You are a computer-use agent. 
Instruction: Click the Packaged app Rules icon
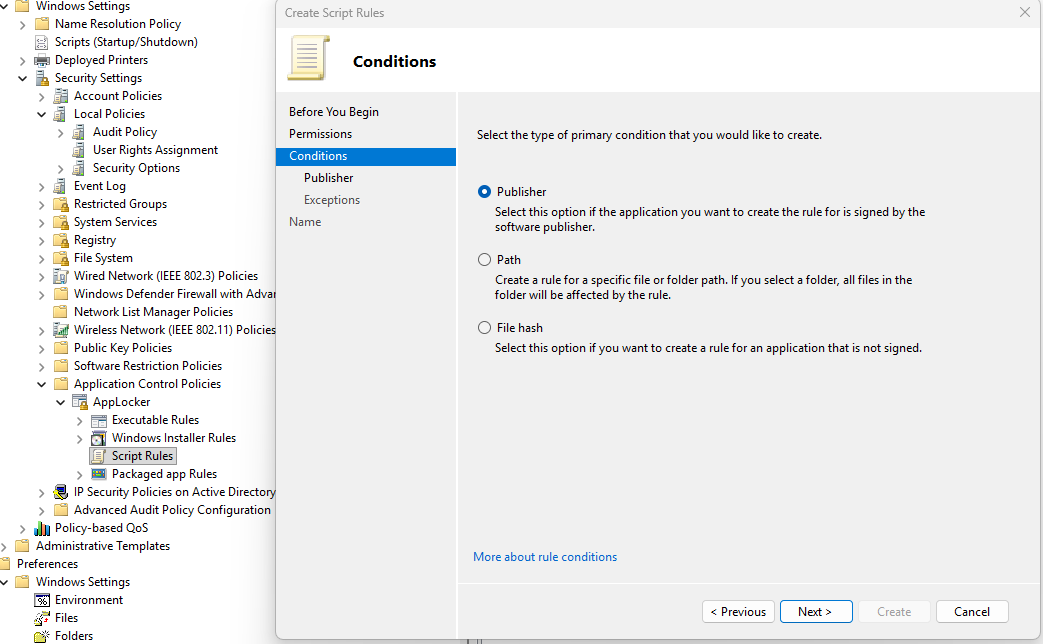coord(98,474)
